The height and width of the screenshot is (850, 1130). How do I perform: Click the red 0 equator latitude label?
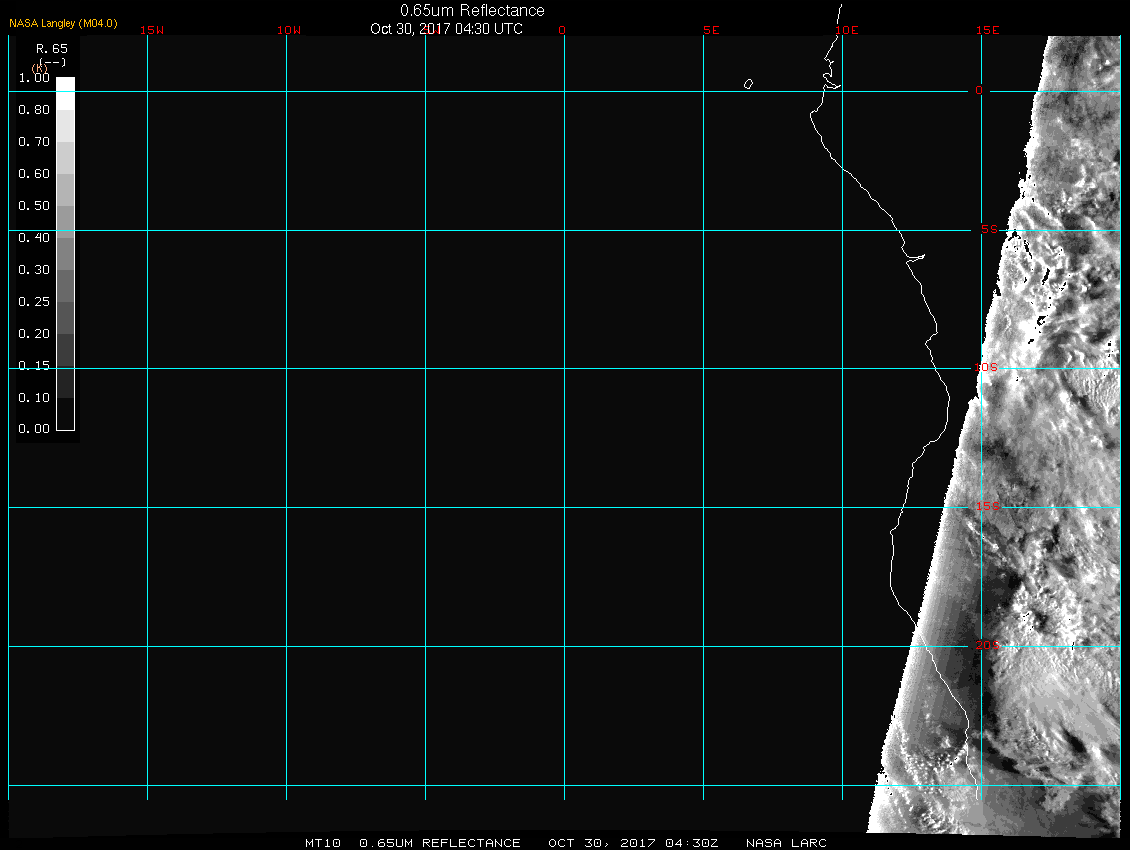tap(979, 91)
